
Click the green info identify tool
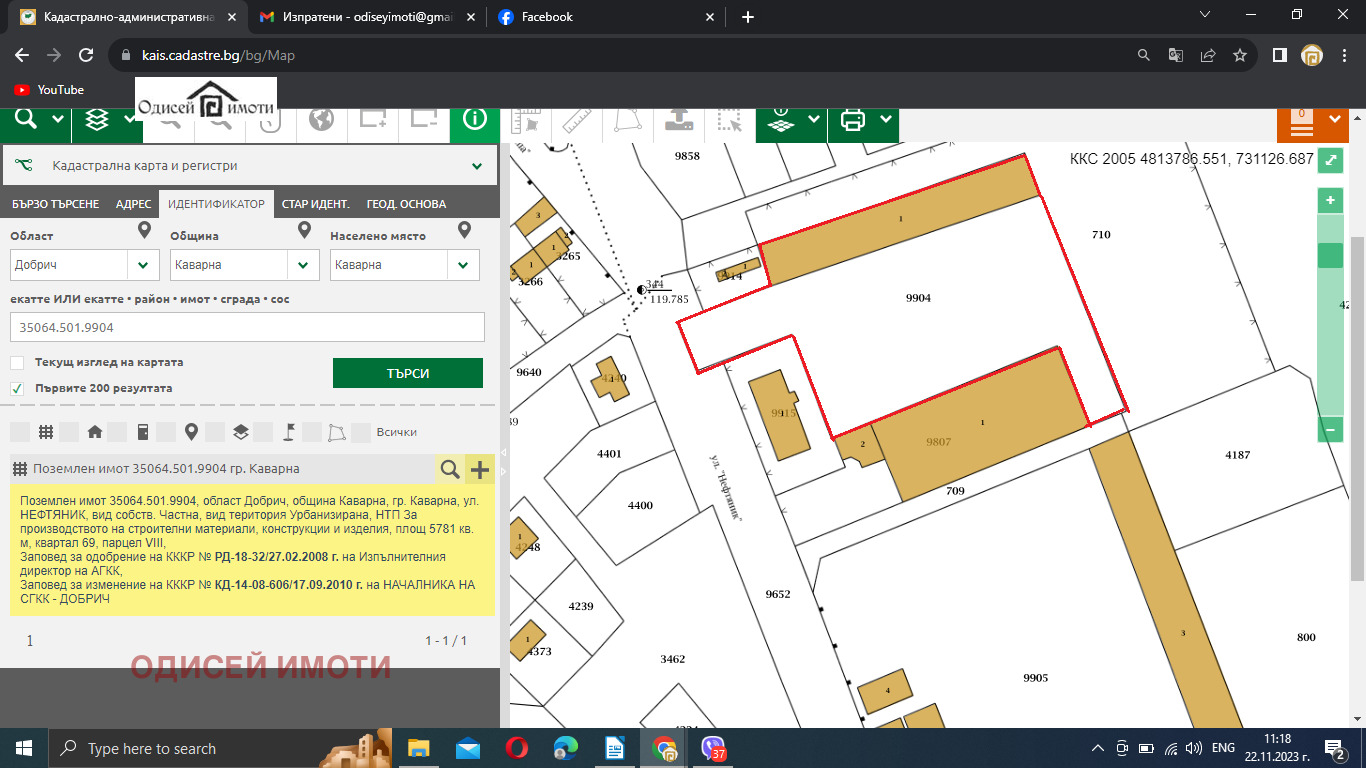click(x=474, y=120)
